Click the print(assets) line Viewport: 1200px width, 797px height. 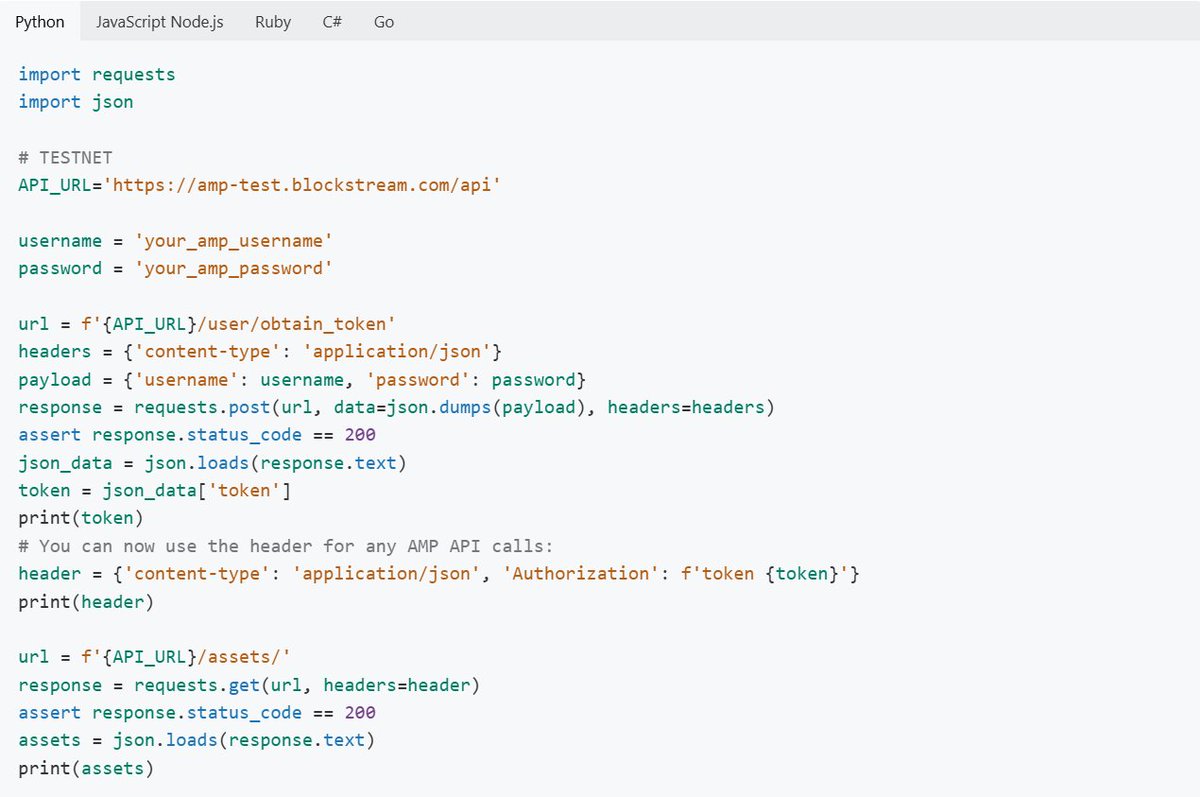86,769
